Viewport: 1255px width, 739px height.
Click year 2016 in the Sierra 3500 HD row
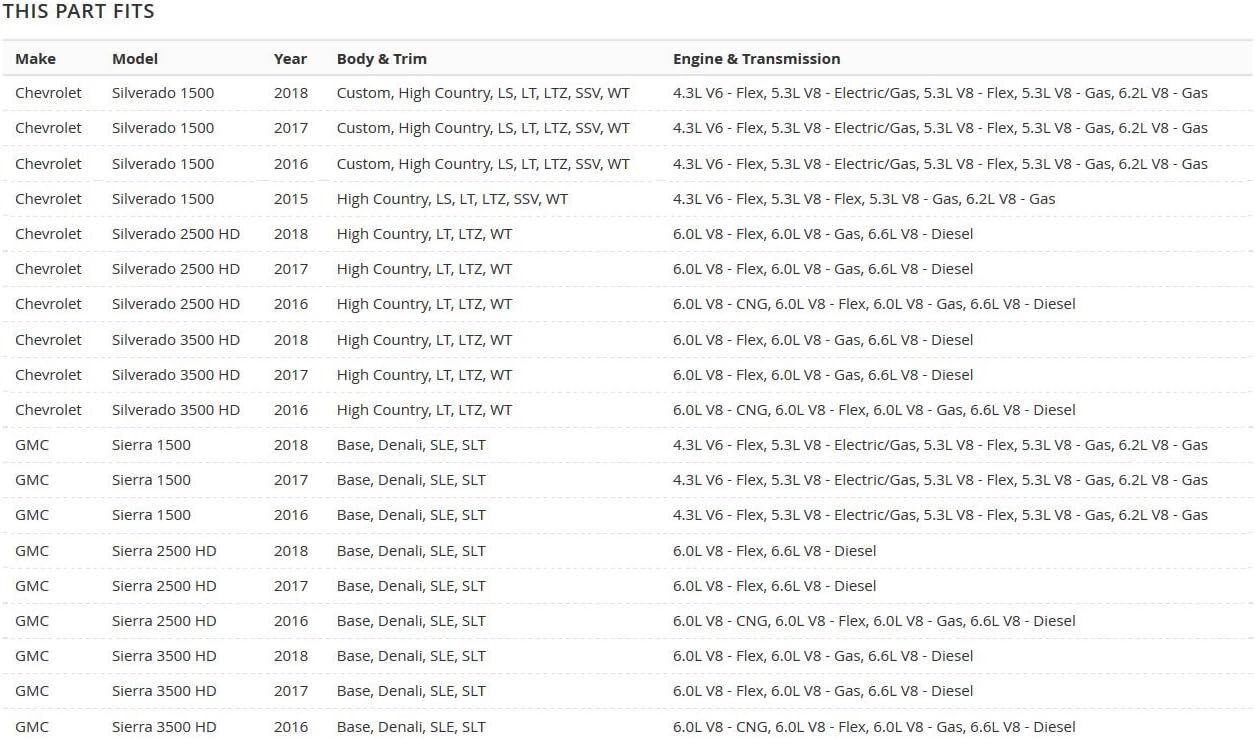291,727
